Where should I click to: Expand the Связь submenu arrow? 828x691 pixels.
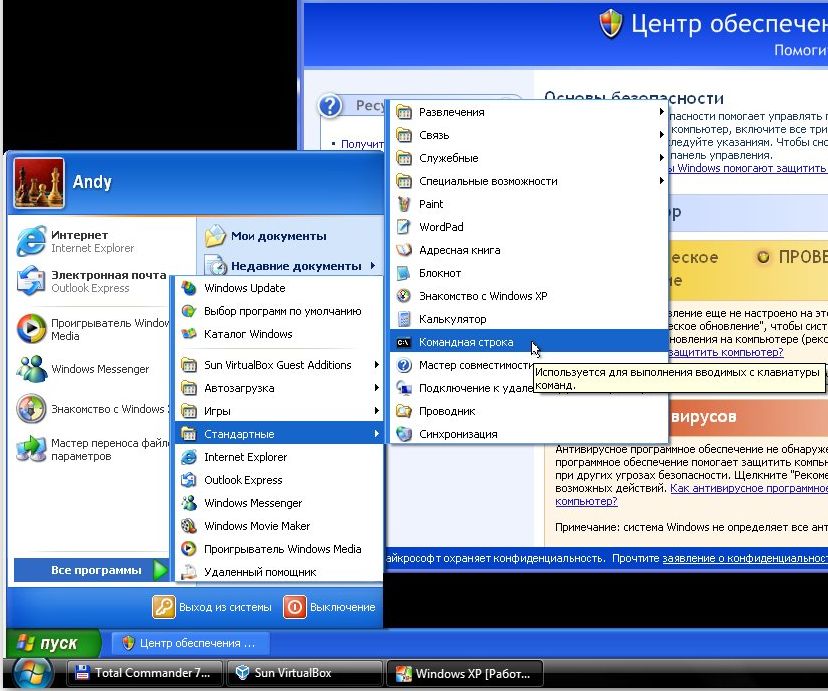point(661,135)
